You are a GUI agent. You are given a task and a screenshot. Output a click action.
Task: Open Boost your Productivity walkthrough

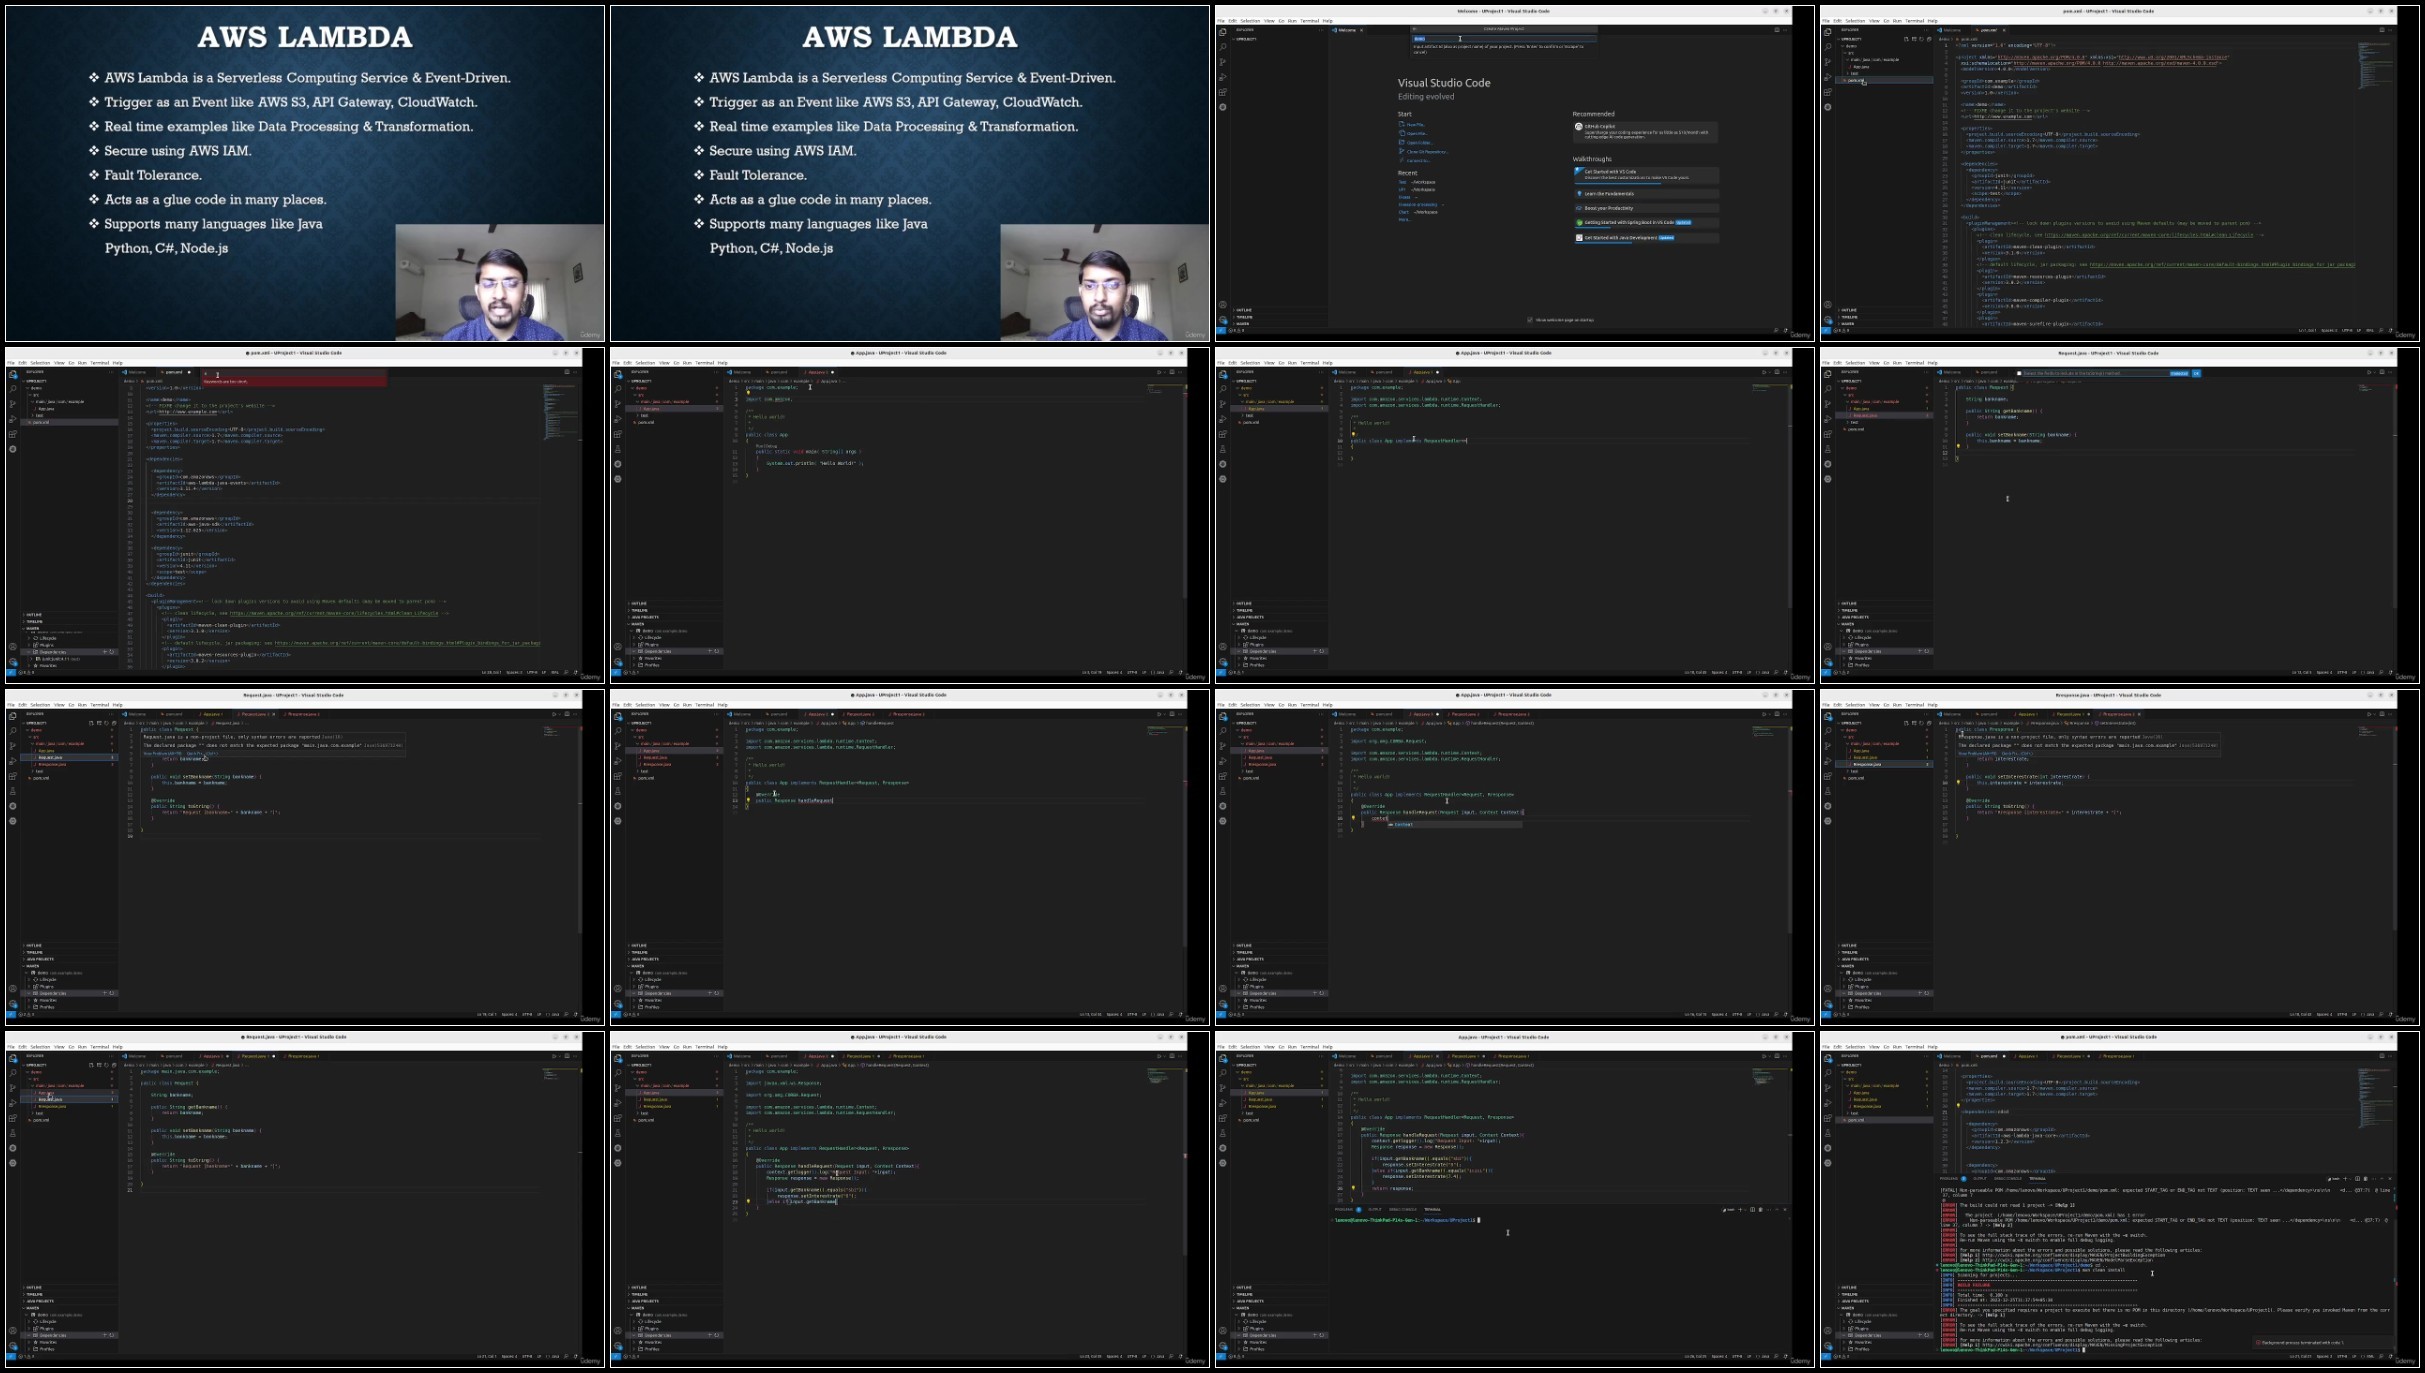pyautogui.click(x=1647, y=208)
